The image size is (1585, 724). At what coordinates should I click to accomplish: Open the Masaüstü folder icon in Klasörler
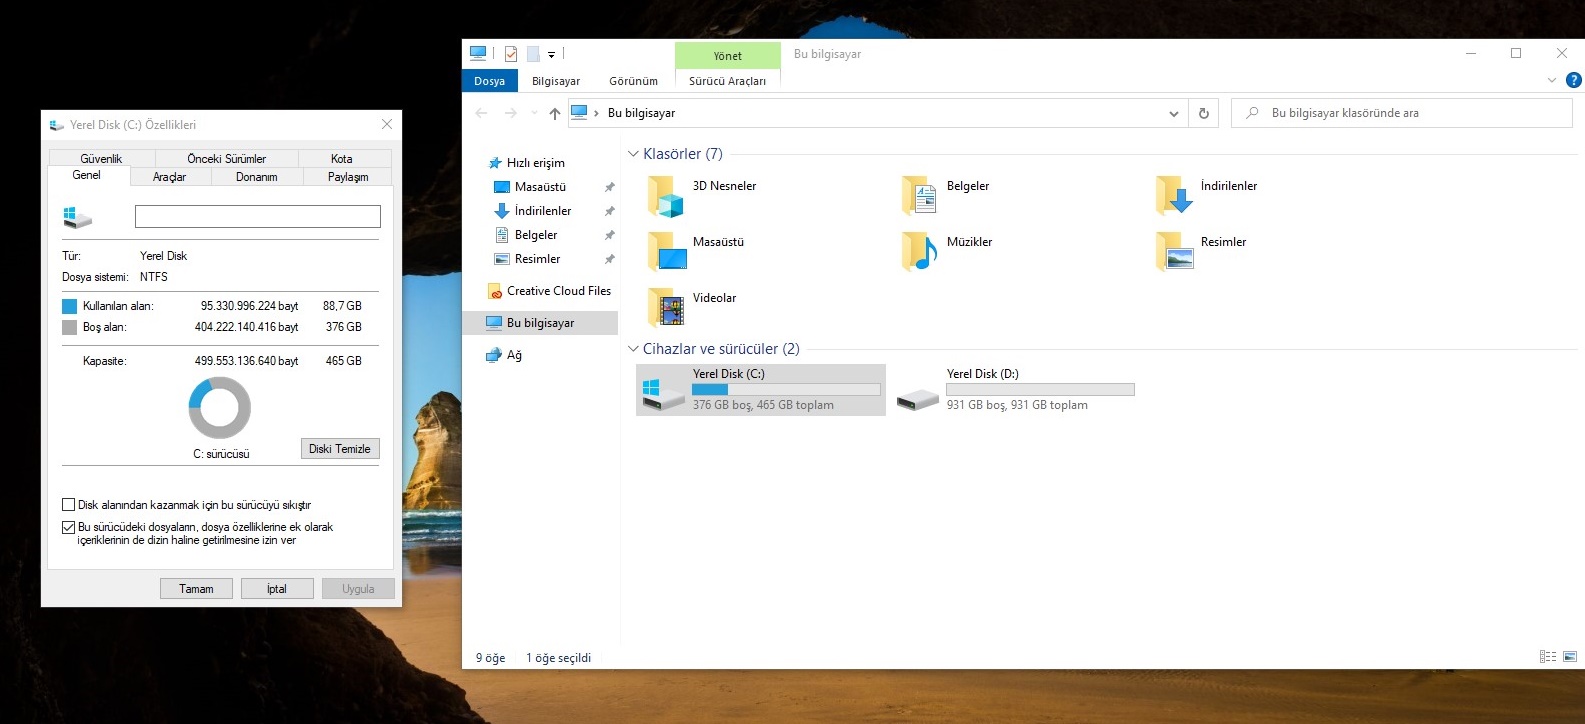point(665,252)
